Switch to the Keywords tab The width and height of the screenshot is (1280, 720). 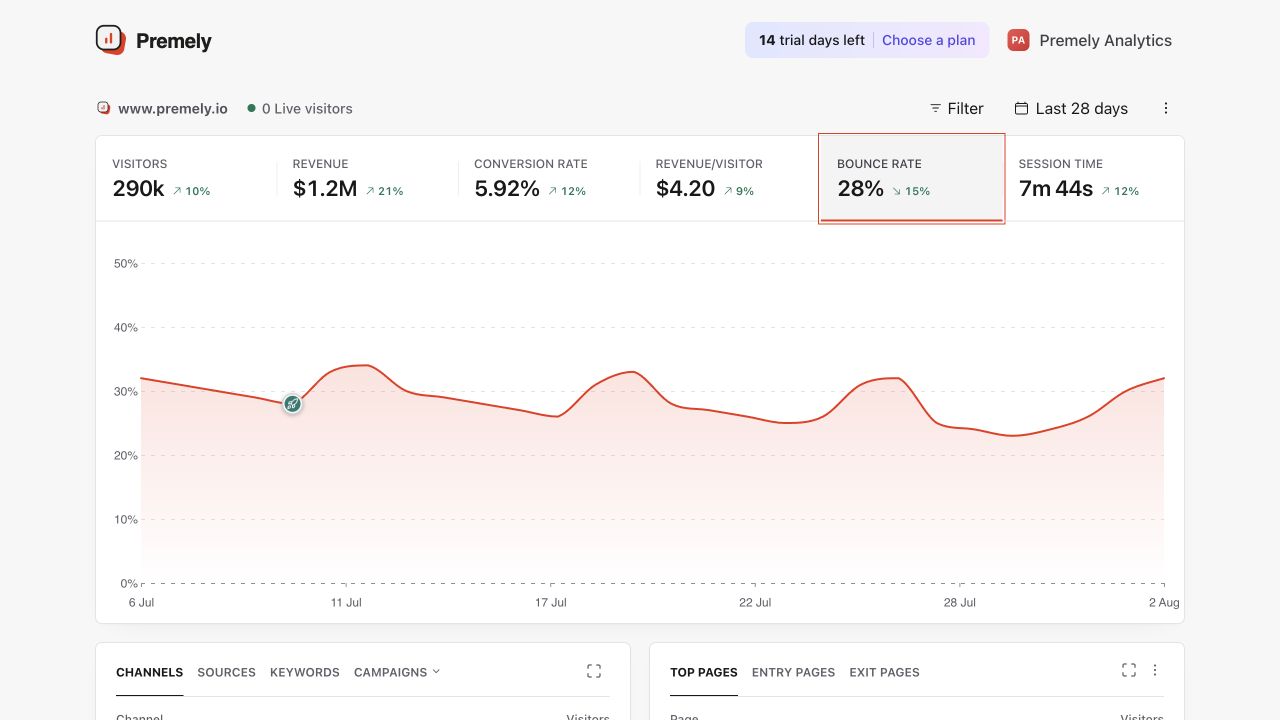click(x=305, y=672)
